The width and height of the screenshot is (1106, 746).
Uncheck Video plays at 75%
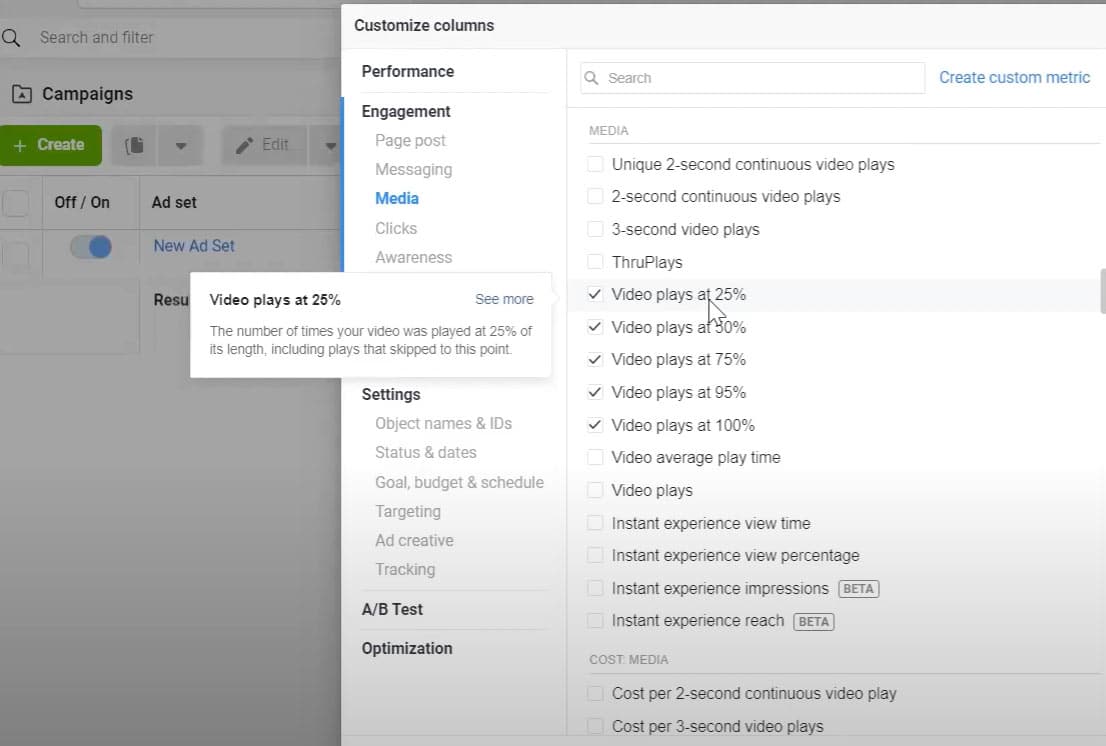595,360
